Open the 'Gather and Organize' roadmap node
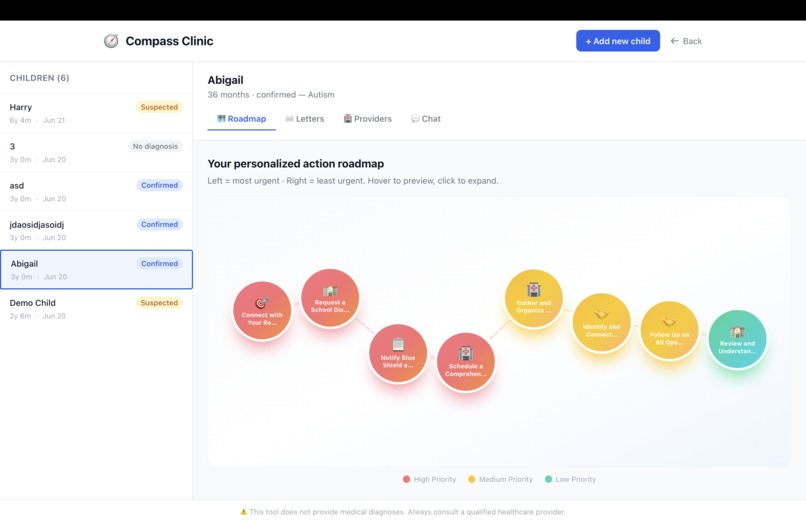The height and width of the screenshot is (524, 806). [534, 298]
